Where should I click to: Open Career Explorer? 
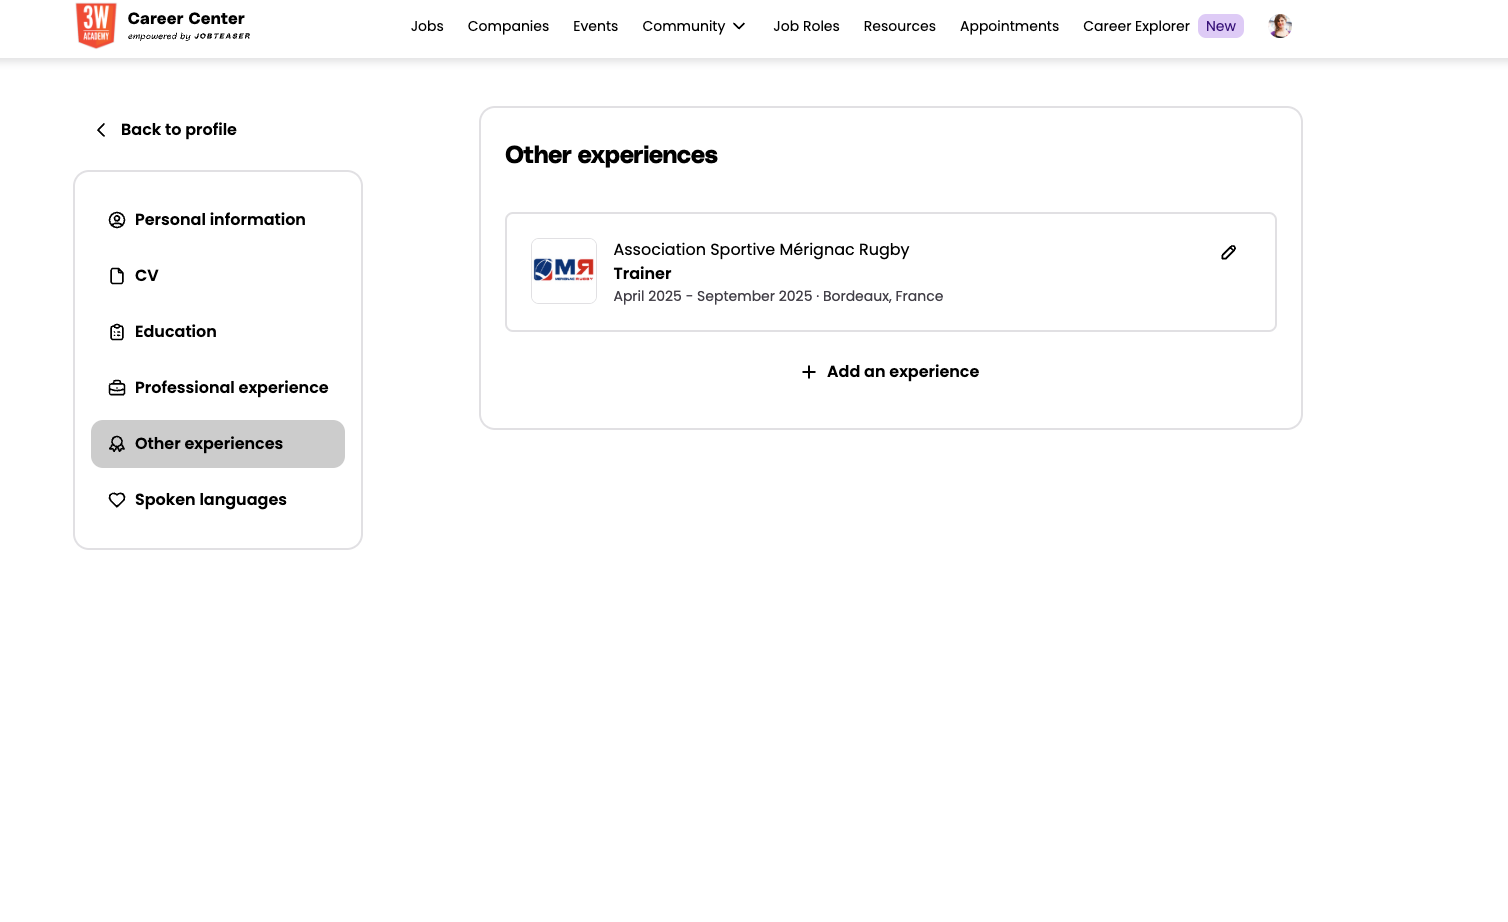(x=1136, y=26)
